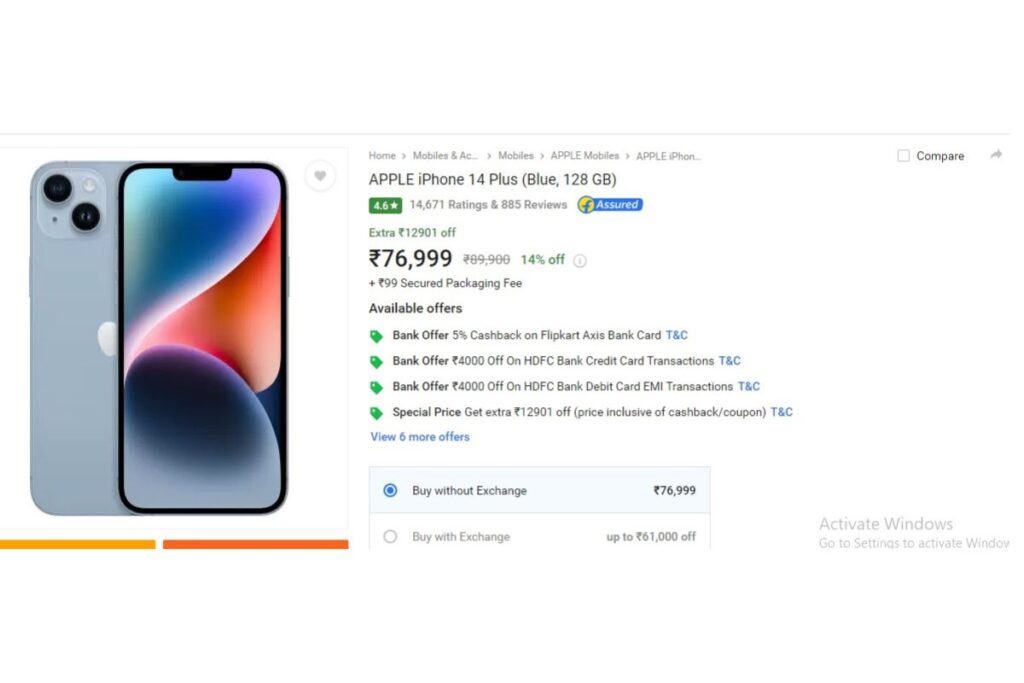Open T&C for Flipkart Axis Bank cashback
Viewport: 1024px width, 683px height.
[677, 335]
